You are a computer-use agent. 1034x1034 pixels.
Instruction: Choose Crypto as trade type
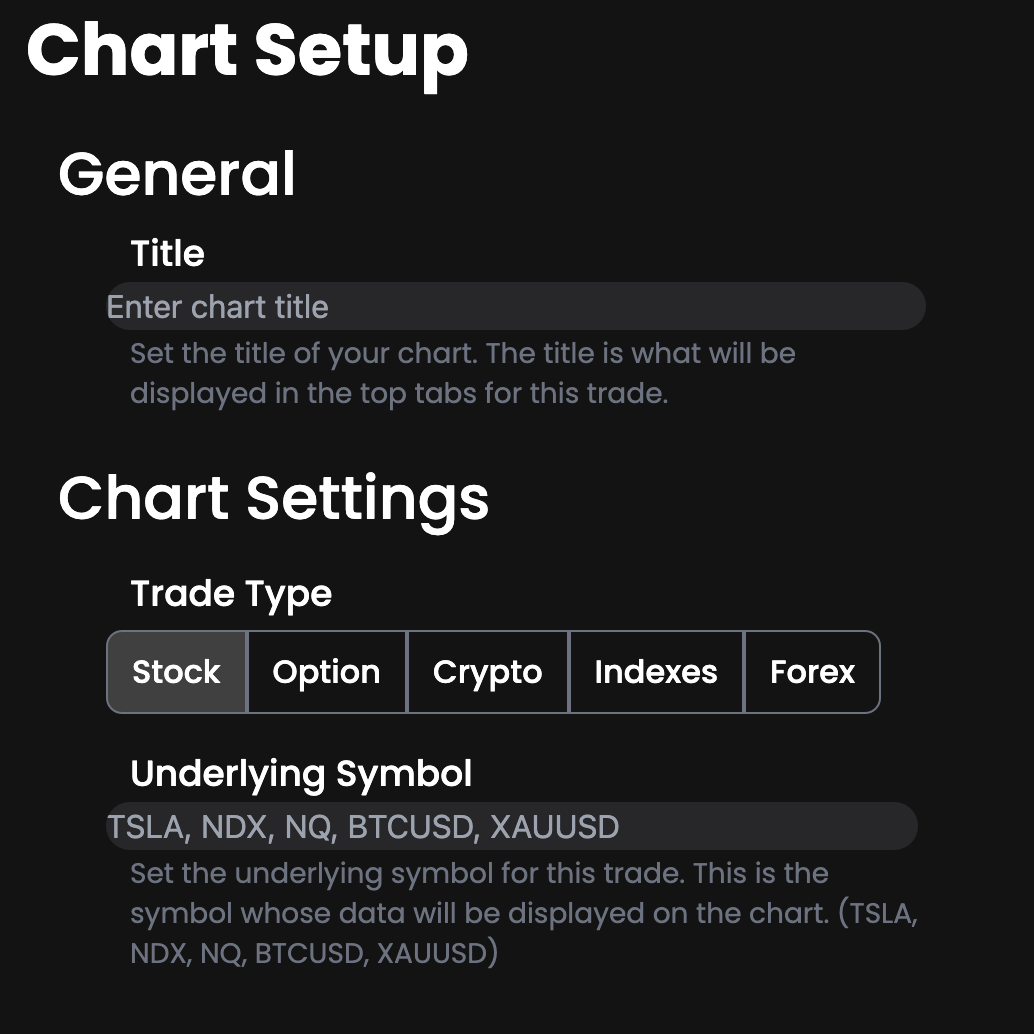[x=487, y=672]
